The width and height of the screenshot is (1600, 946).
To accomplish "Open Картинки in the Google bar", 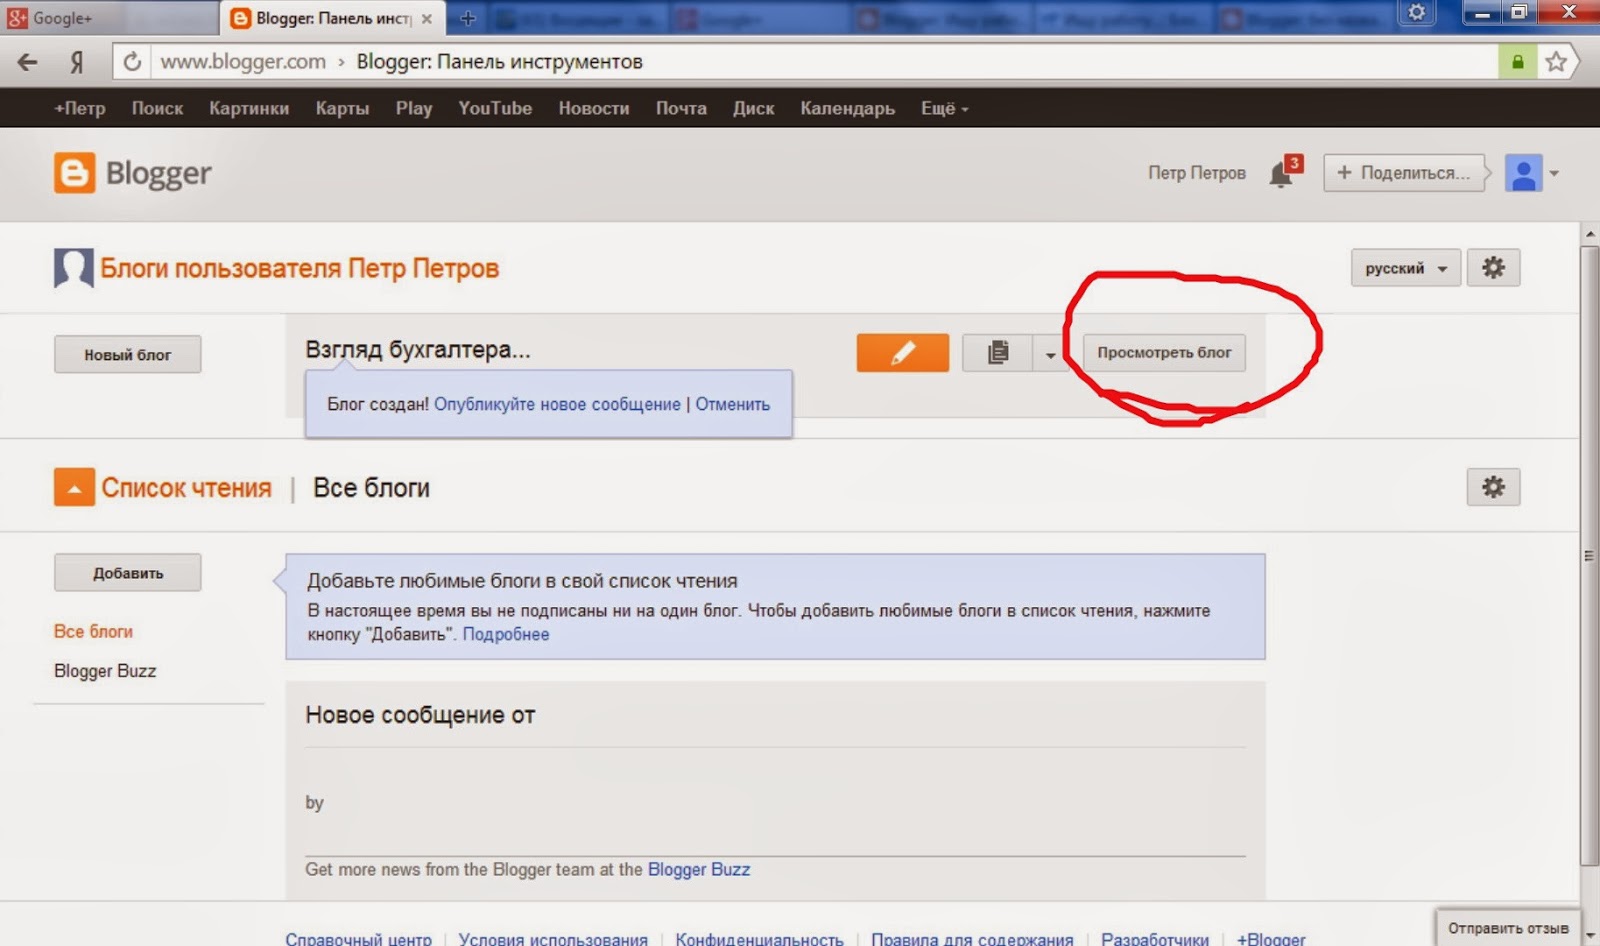I will click(x=249, y=108).
